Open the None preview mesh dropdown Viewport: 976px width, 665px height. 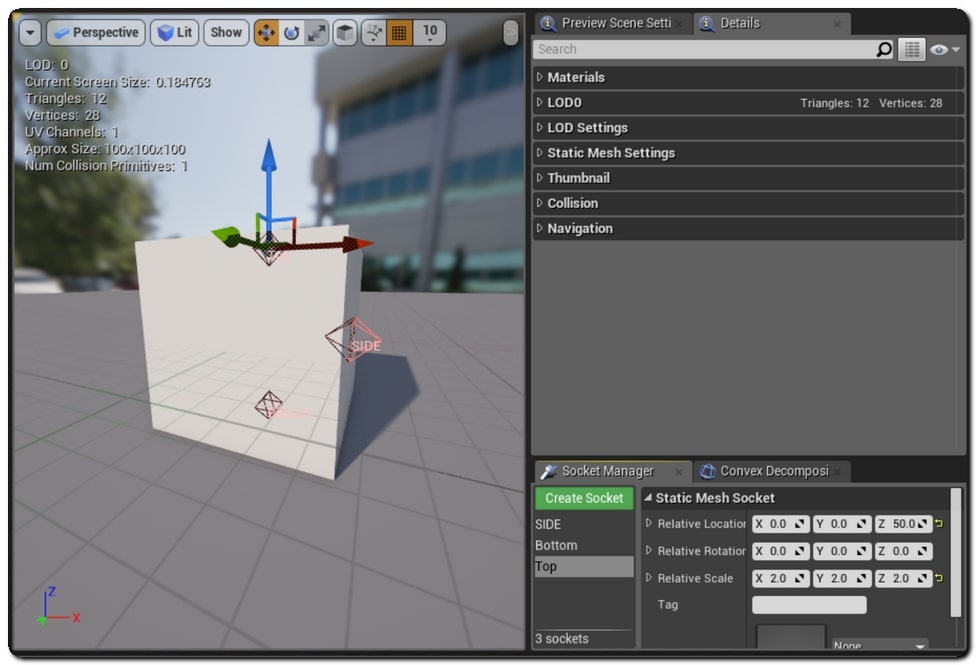pyautogui.click(x=879, y=644)
